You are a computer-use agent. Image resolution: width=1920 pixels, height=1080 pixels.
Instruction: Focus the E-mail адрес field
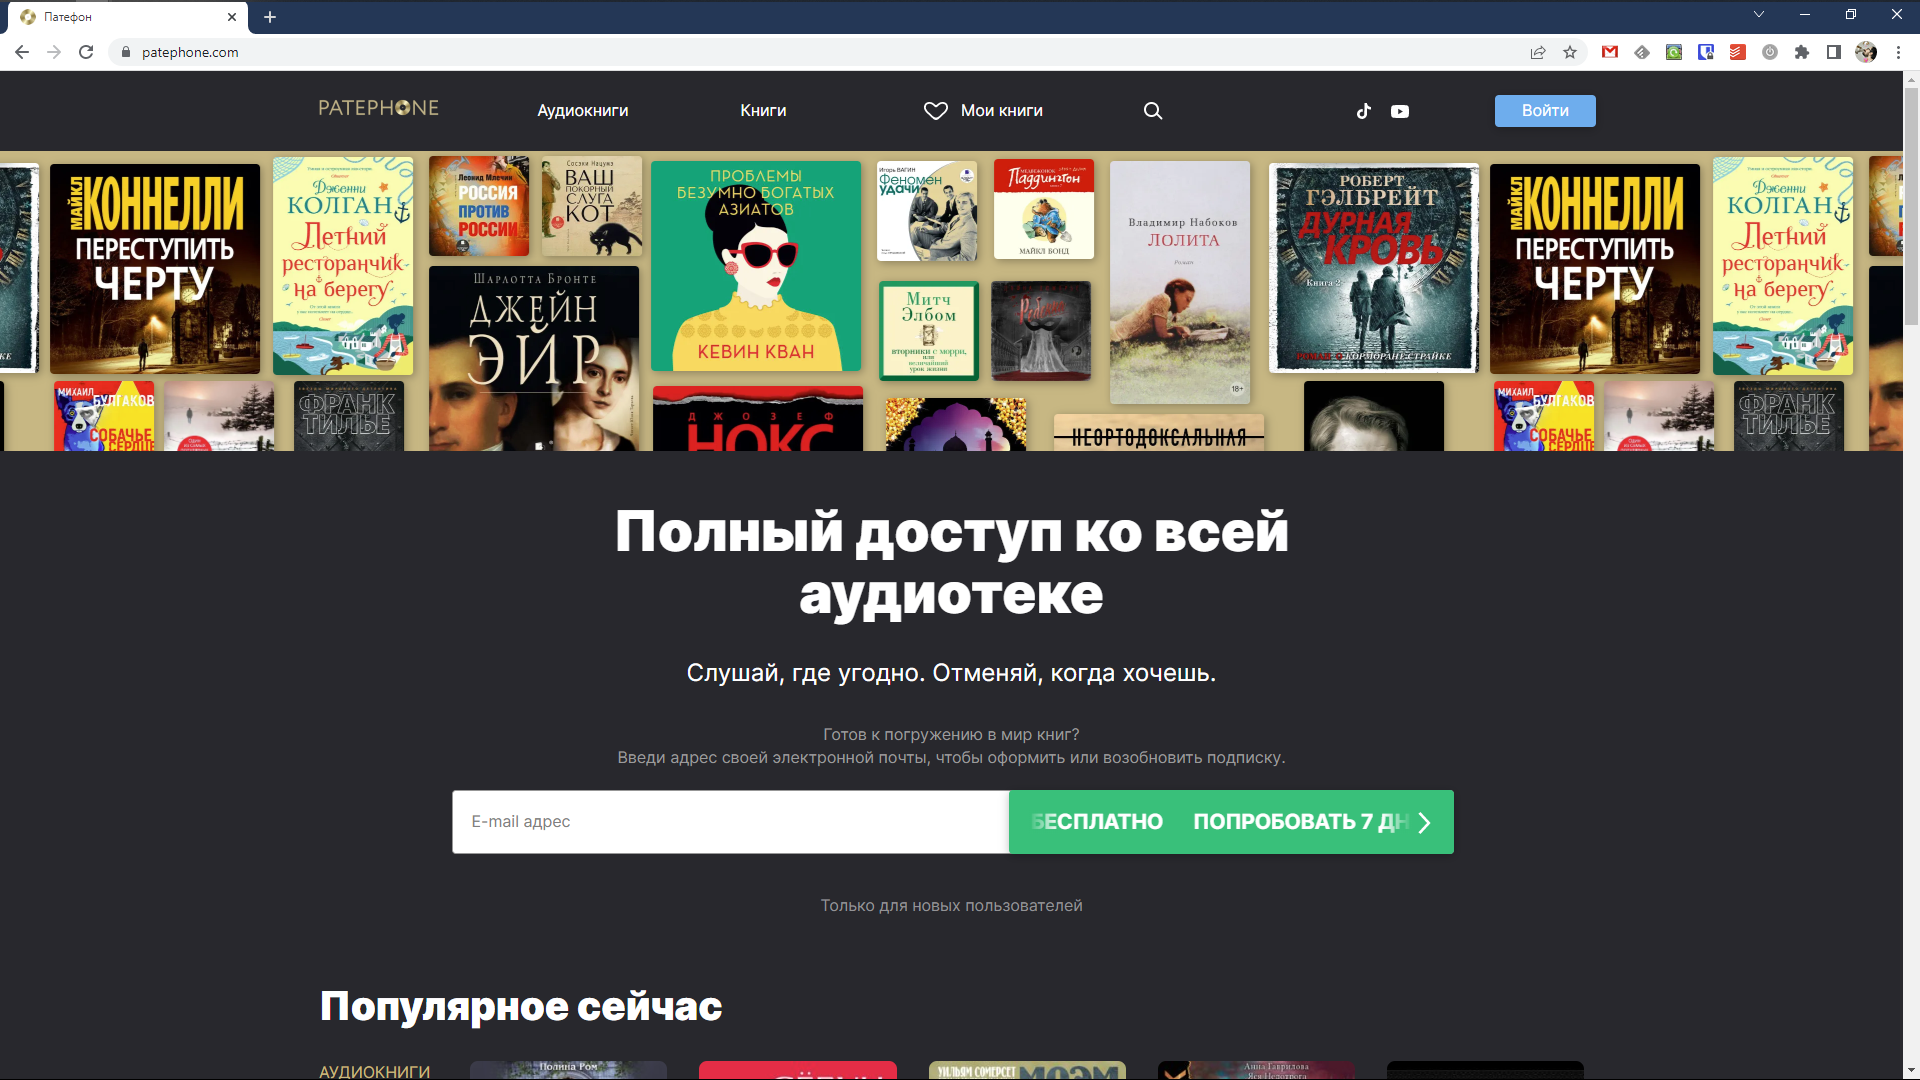point(730,822)
